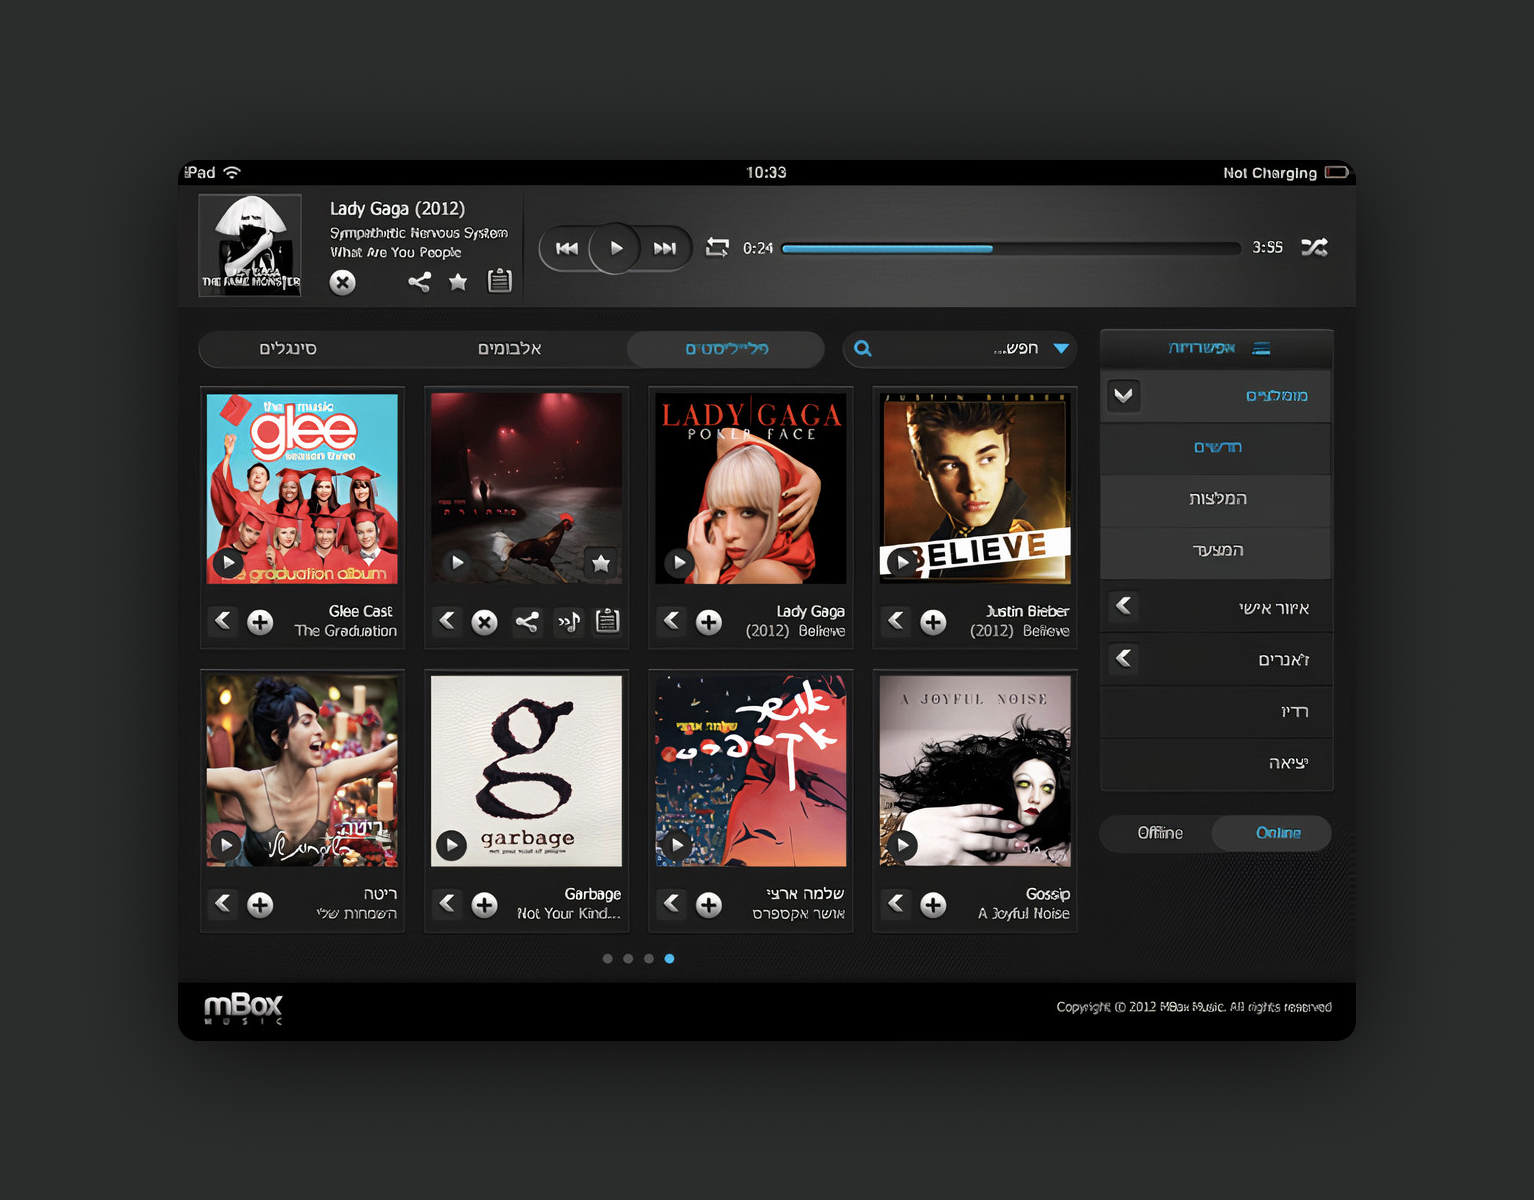
Task: Collapse the rooster album options arrow
Action: (x=447, y=621)
